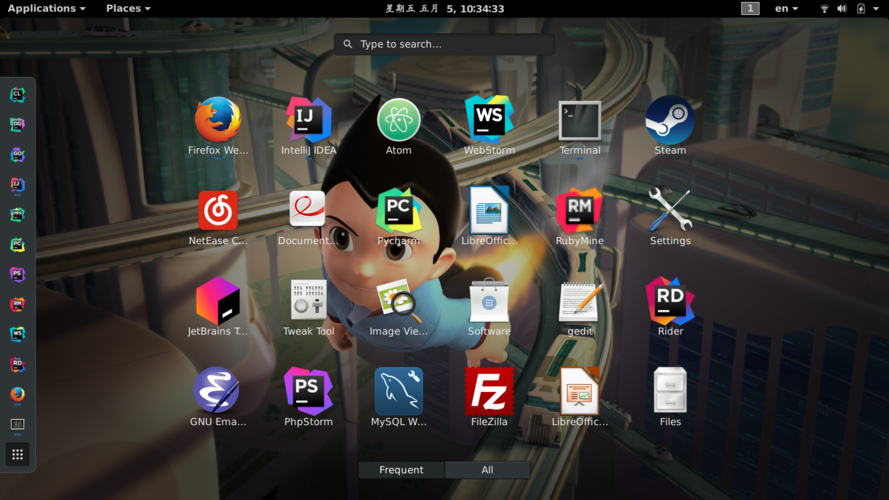Open the Files manager
Screen dimensions: 889x500
(x=670, y=390)
